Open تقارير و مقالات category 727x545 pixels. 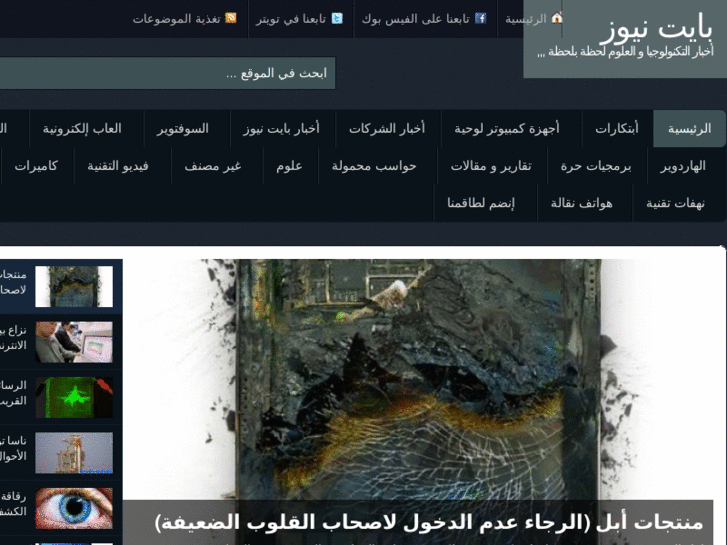coord(491,166)
